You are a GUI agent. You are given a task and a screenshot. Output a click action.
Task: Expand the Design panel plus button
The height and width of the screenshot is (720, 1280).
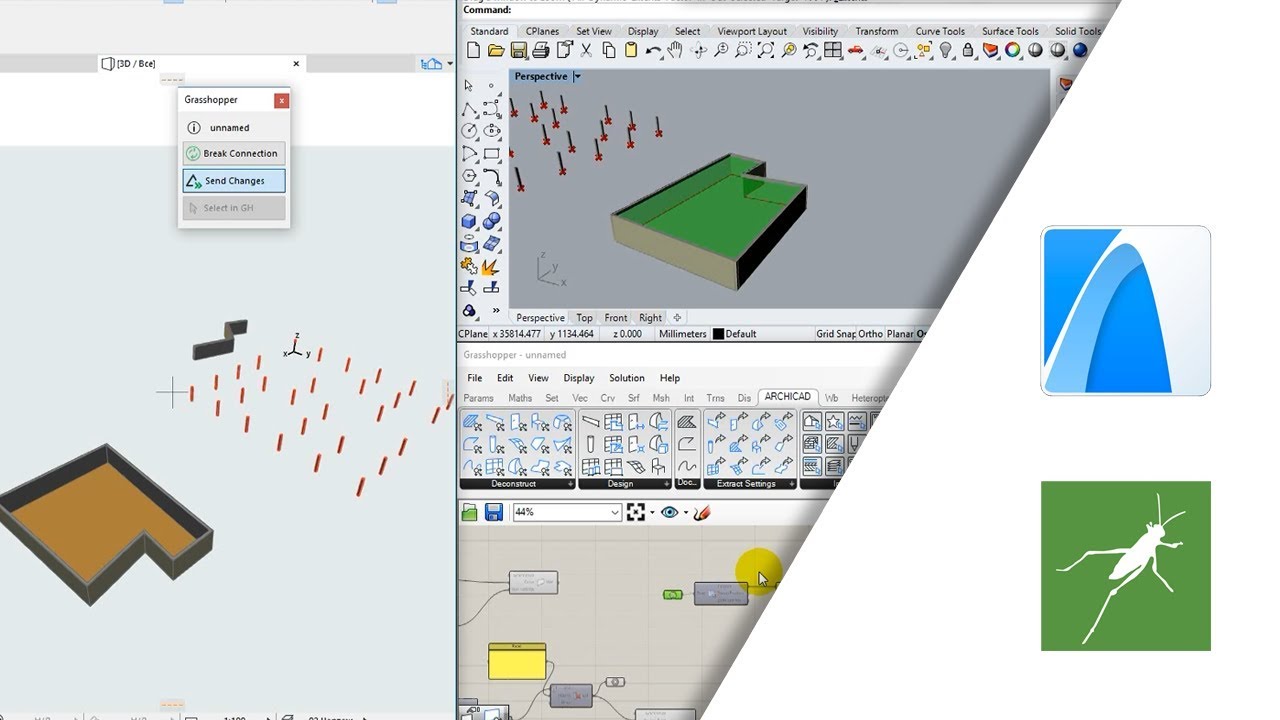tap(666, 484)
